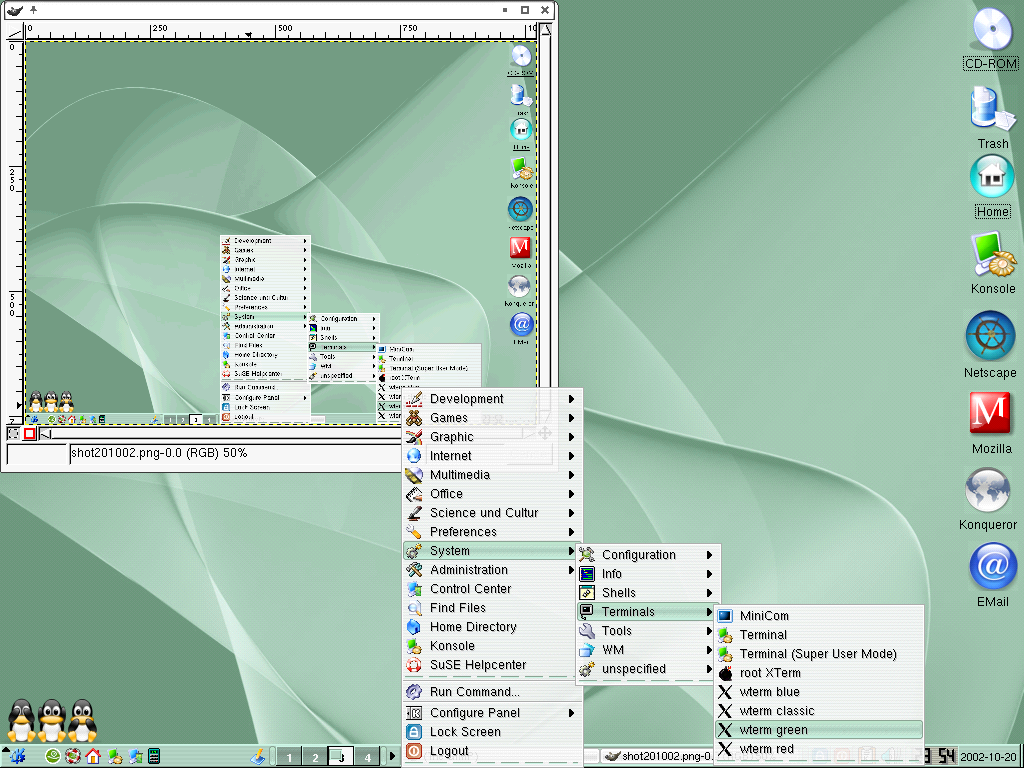The image size is (1024, 768).
Task: Expand the Multimedia submenu
Action: pyautogui.click(x=492, y=474)
